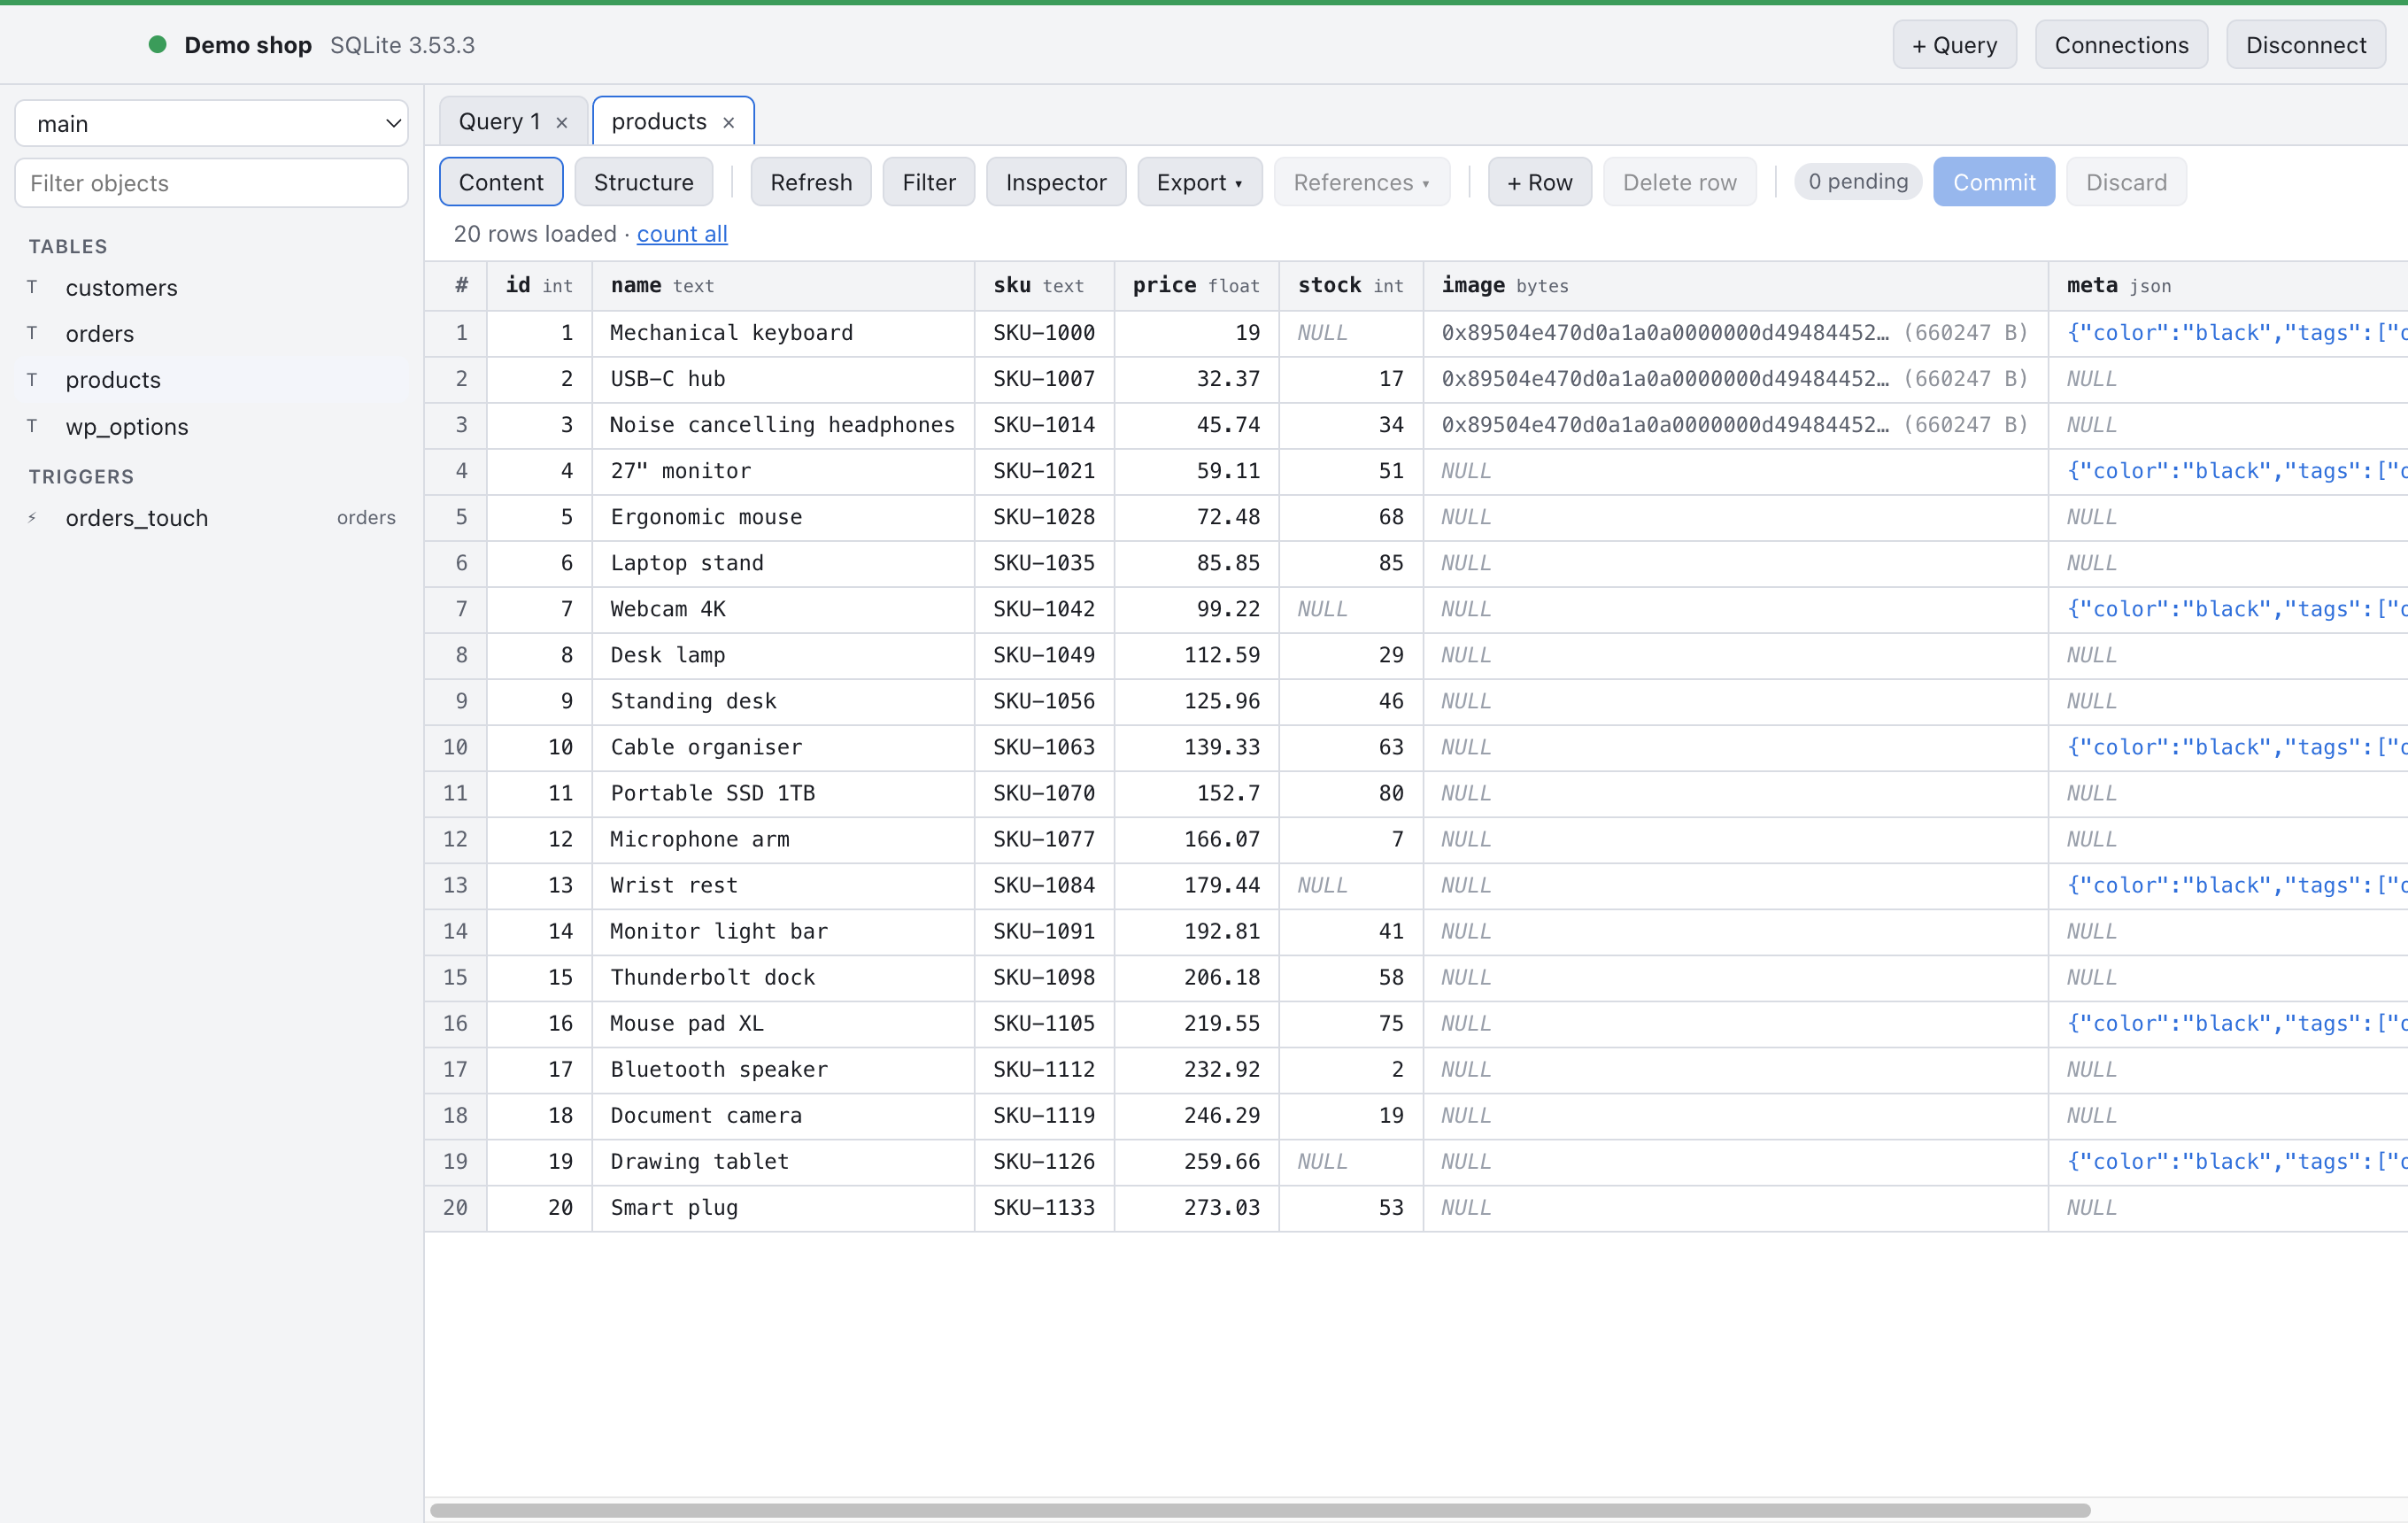
Task: Select the SKU-1042 cell
Action: [x=1044, y=609]
